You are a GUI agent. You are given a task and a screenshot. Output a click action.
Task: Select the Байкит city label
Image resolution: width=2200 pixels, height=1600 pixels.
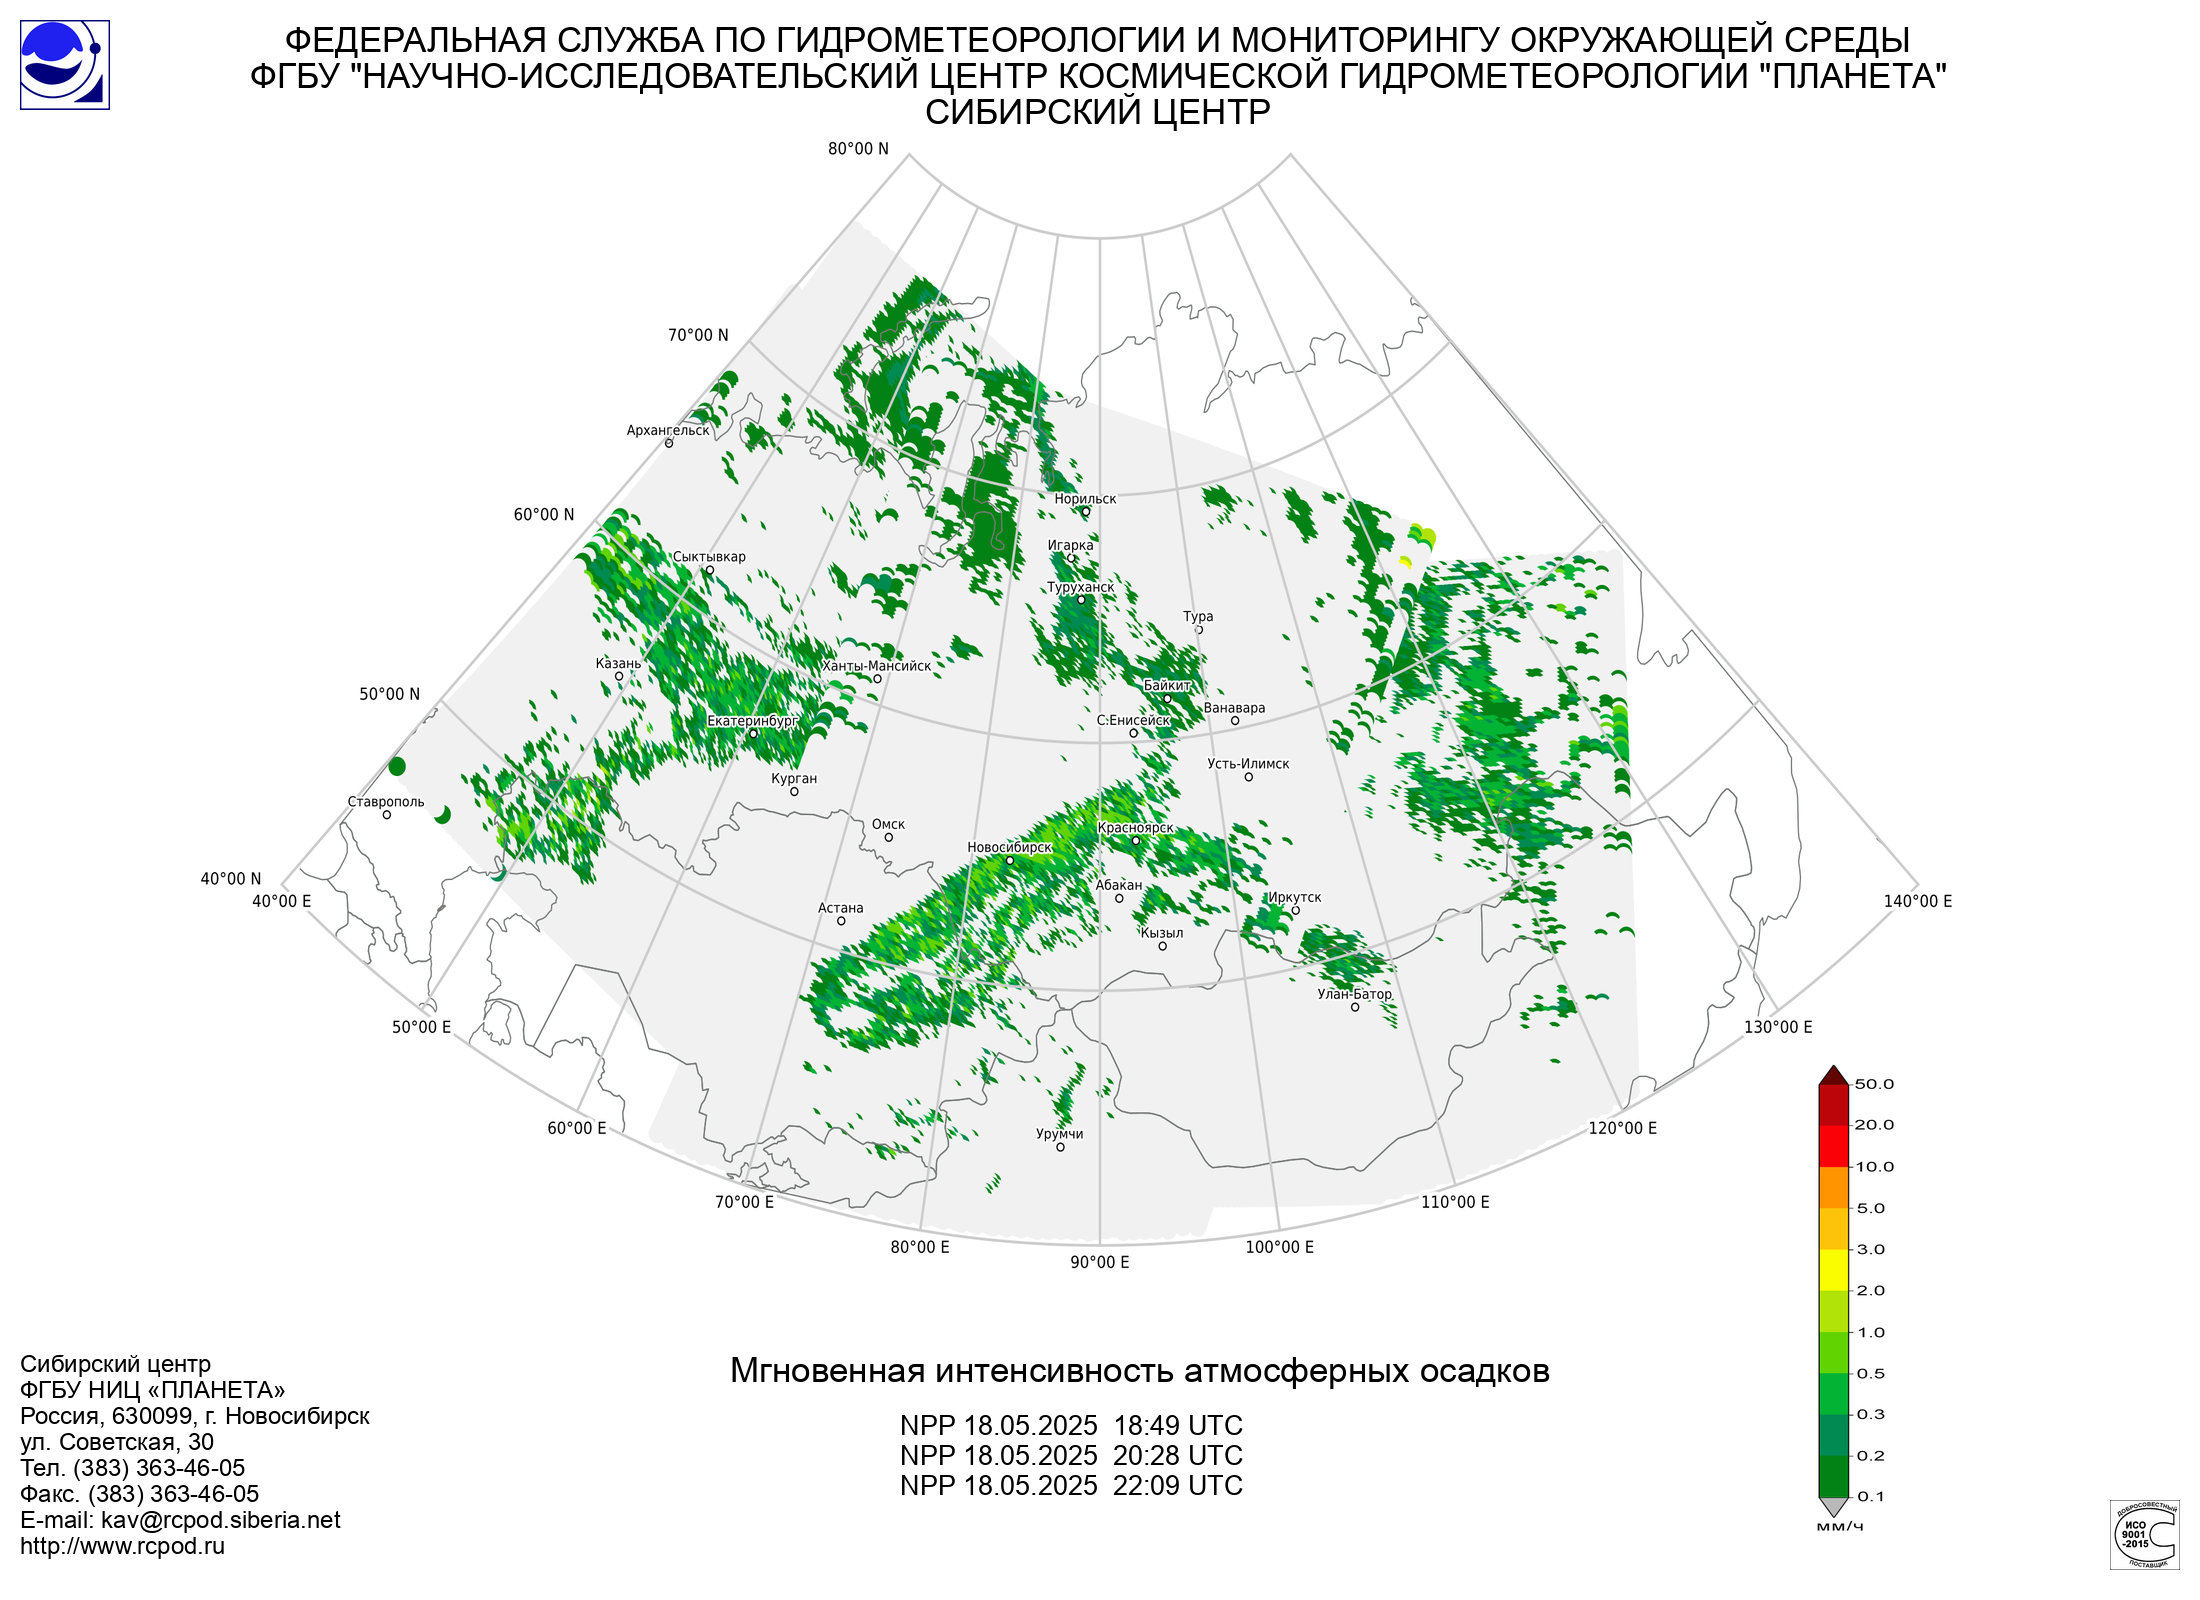[1167, 685]
